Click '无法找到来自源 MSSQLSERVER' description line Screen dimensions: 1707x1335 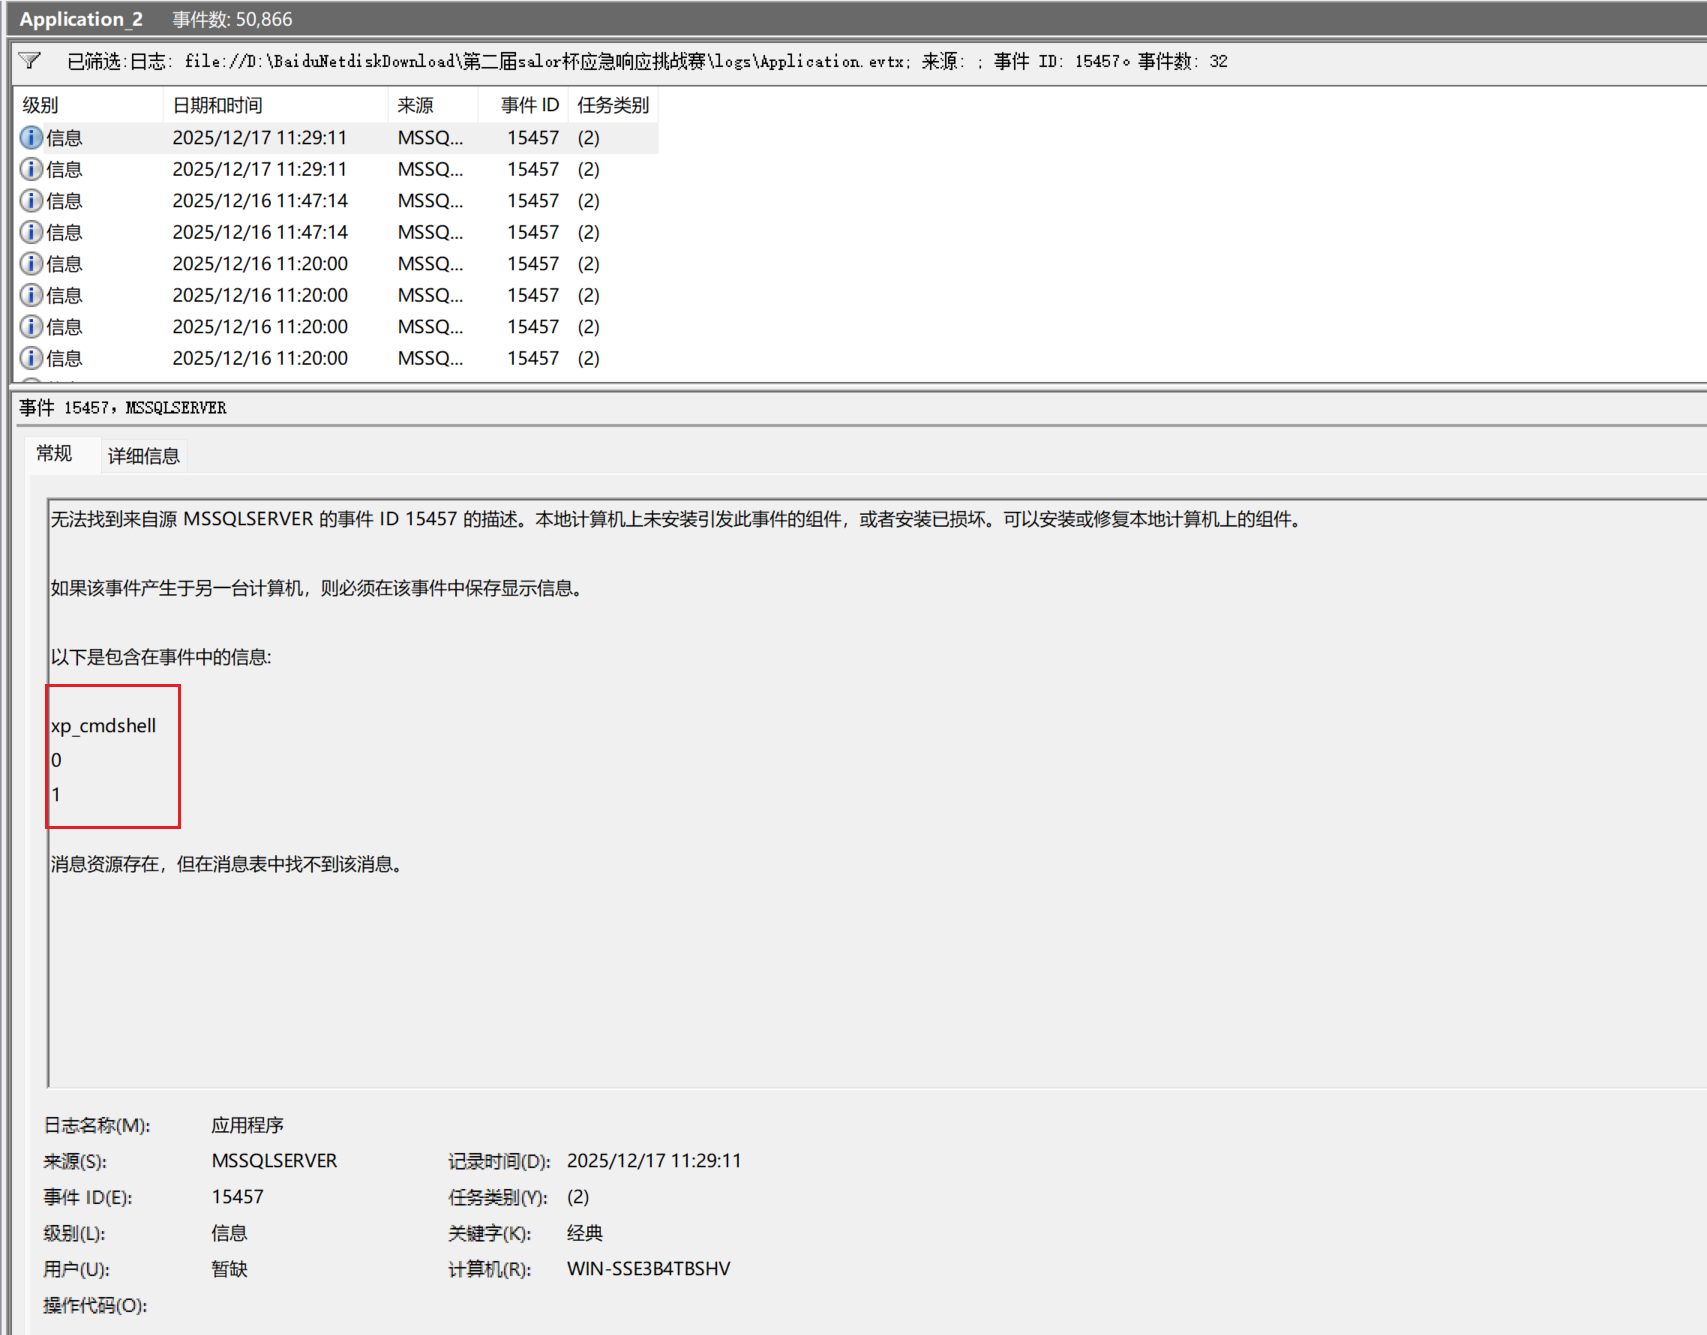(x=677, y=519)
